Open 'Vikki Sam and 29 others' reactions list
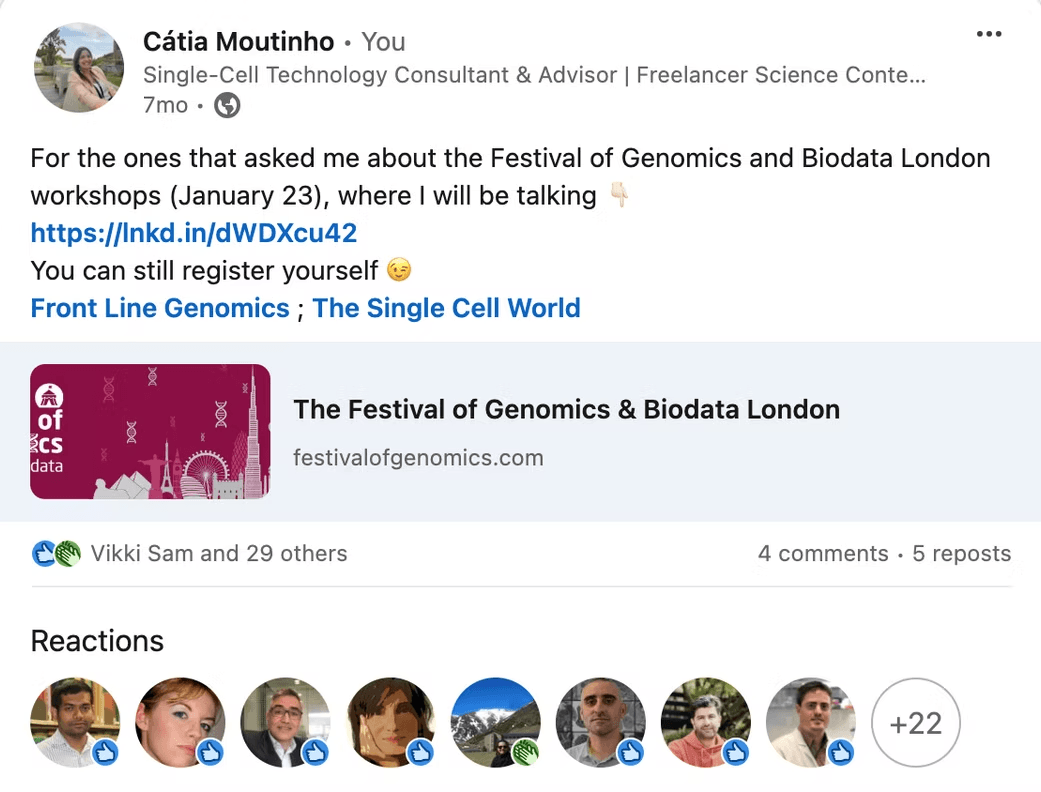The width and height of the screenshot is (1041, 792). (x=218, y=554)
